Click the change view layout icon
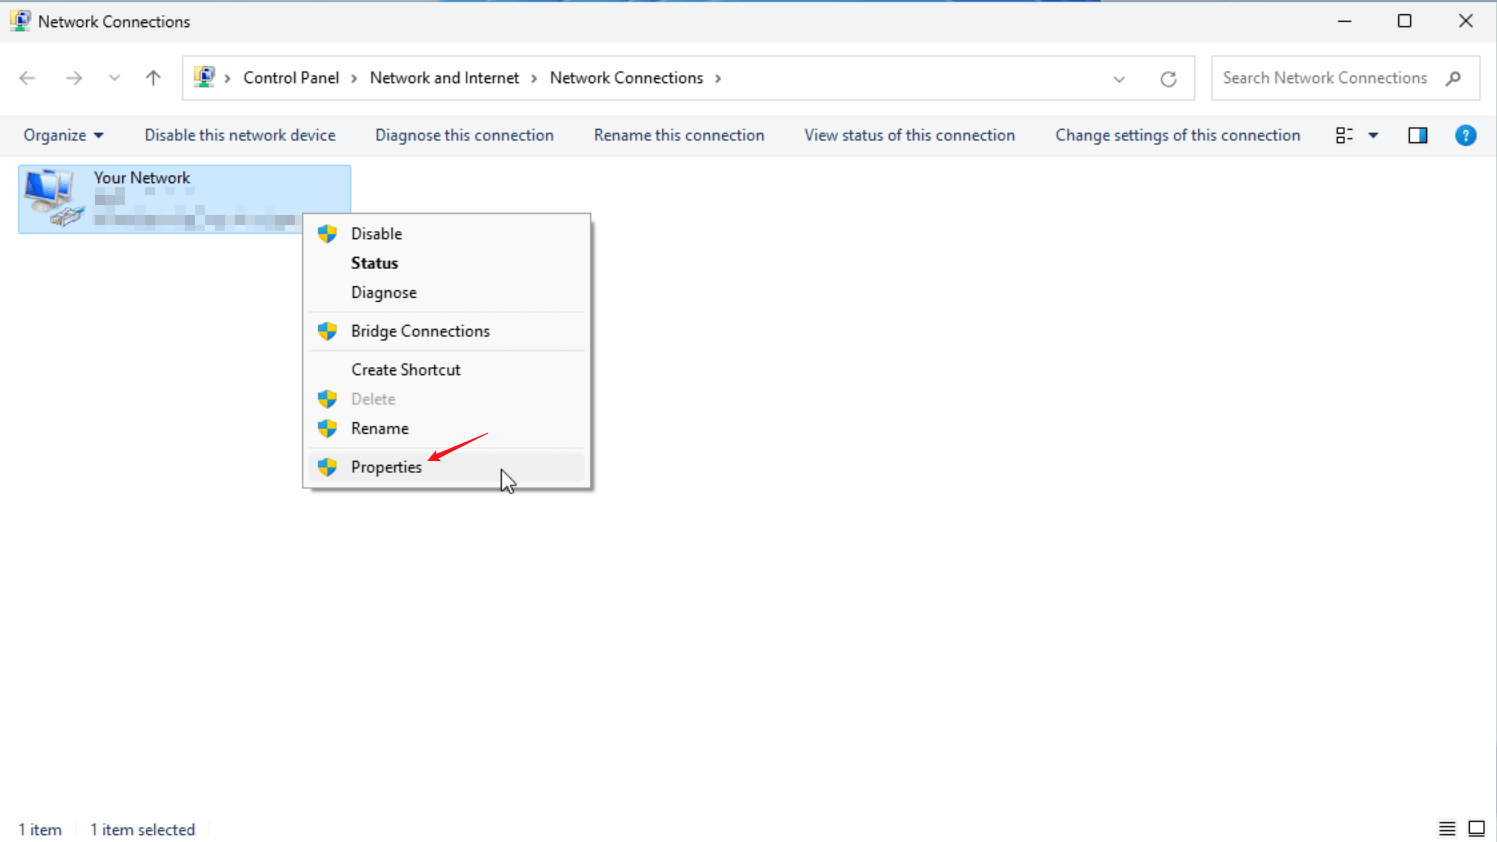The width and height of the screenshot is (1497, 842). coord(1344,135)
